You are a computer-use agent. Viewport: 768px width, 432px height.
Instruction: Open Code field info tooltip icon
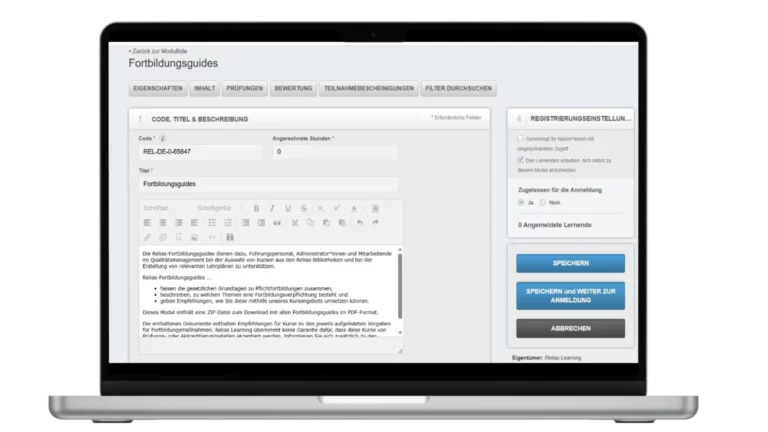[163, 139]
